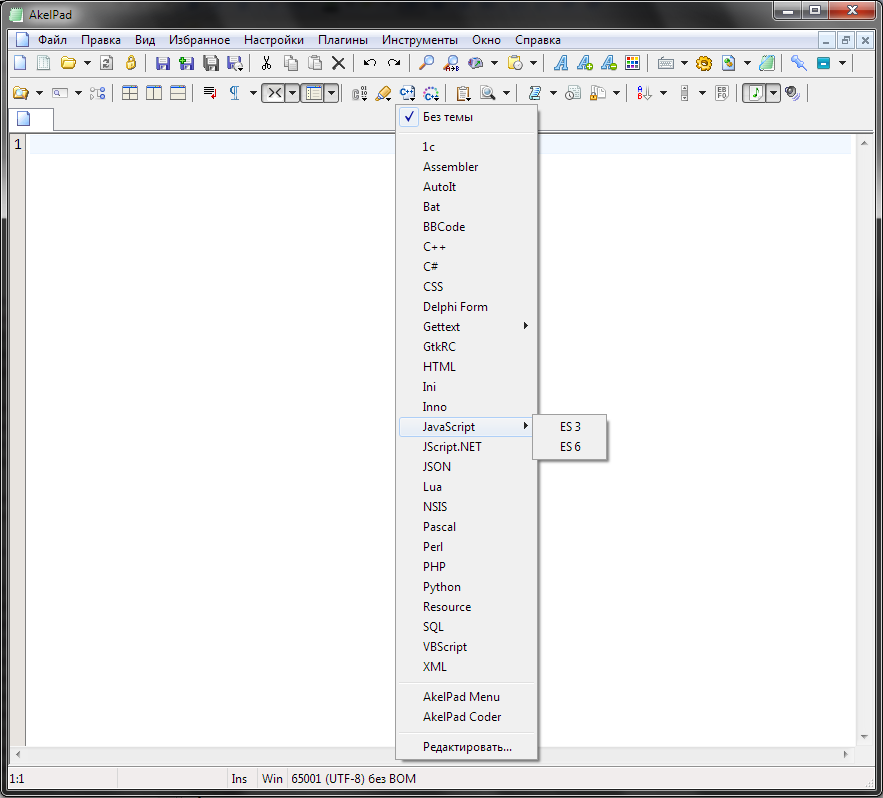
Task: Click the black X Delete icon
Action: 338,63
